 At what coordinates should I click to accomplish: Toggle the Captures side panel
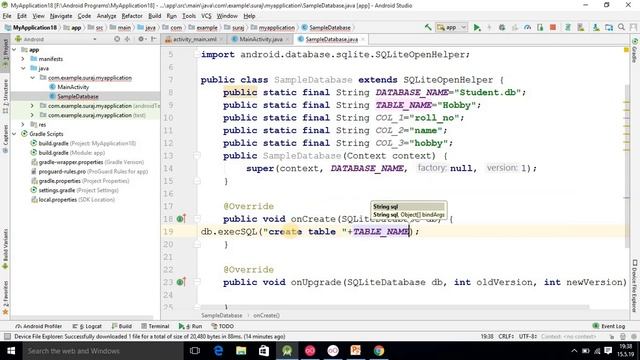pos(5,139)
